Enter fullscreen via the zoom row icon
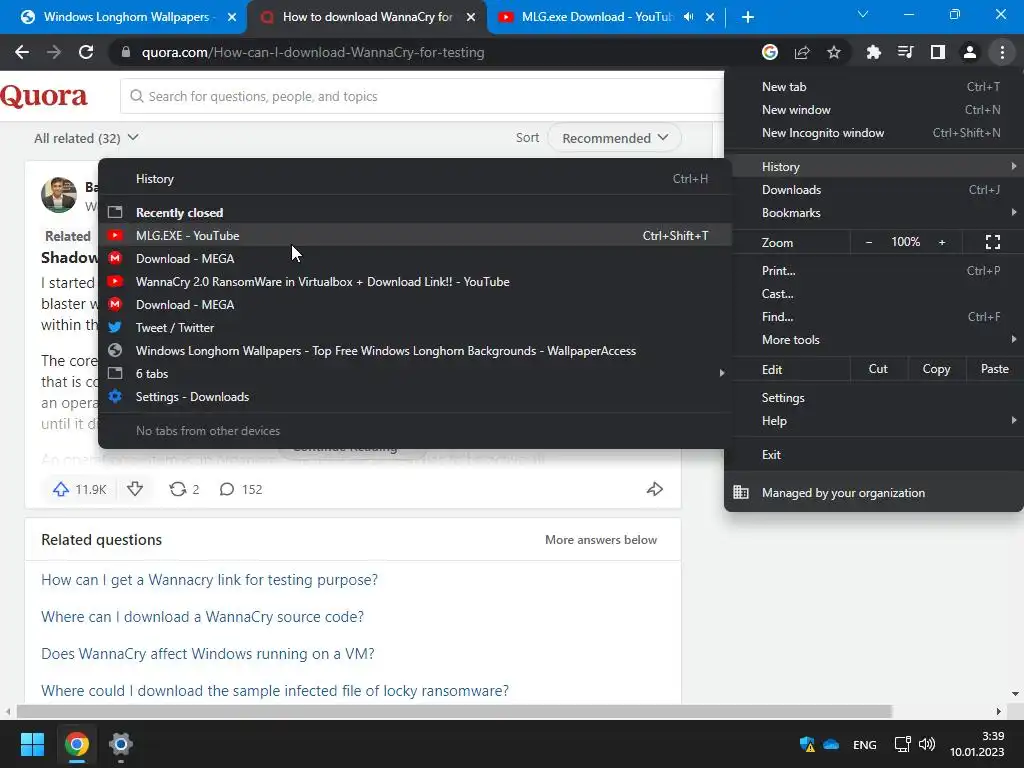This screenshot has height=768, width=1024. tap(993, 242)
